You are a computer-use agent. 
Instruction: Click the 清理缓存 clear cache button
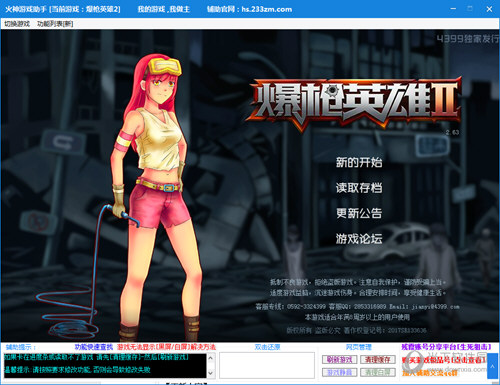pyautogui.click(x=378, y=360)
